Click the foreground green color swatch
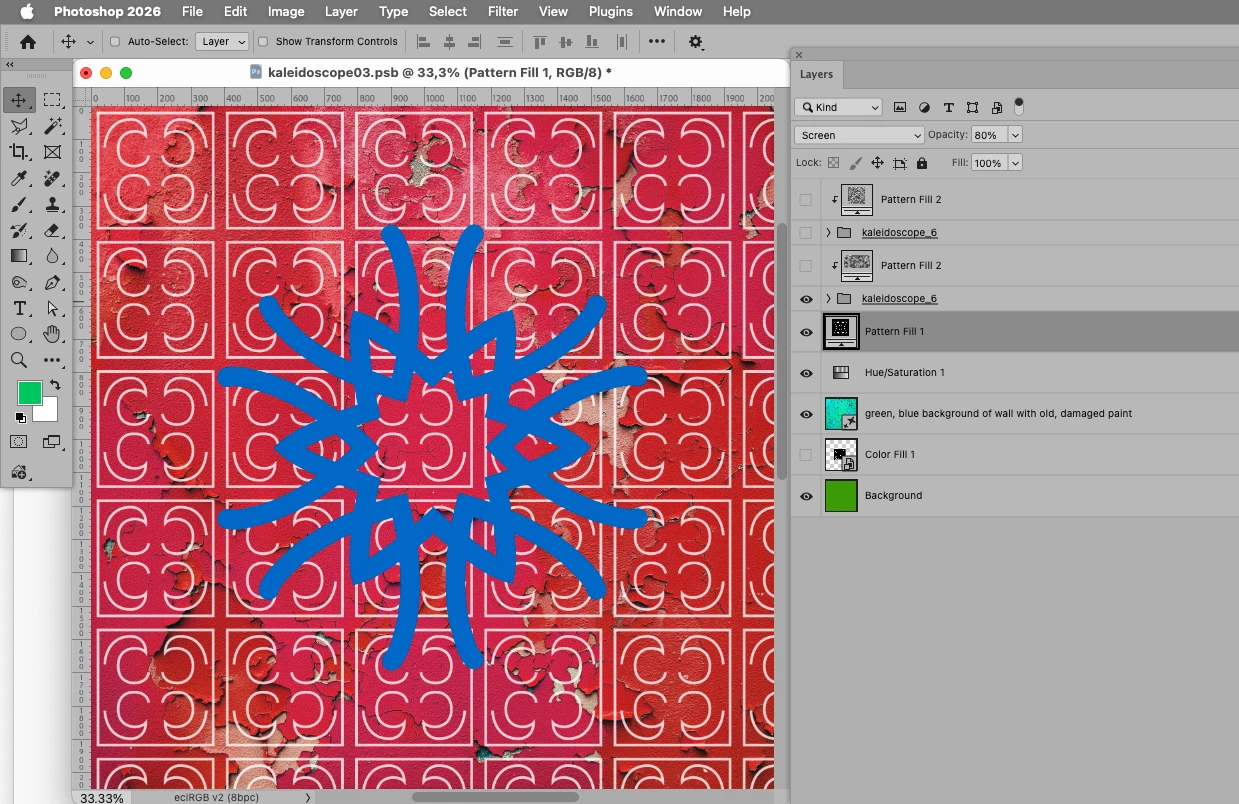The width and height of the screenshot is (1239, 804). pyautogui.click(x=30, y=393)
